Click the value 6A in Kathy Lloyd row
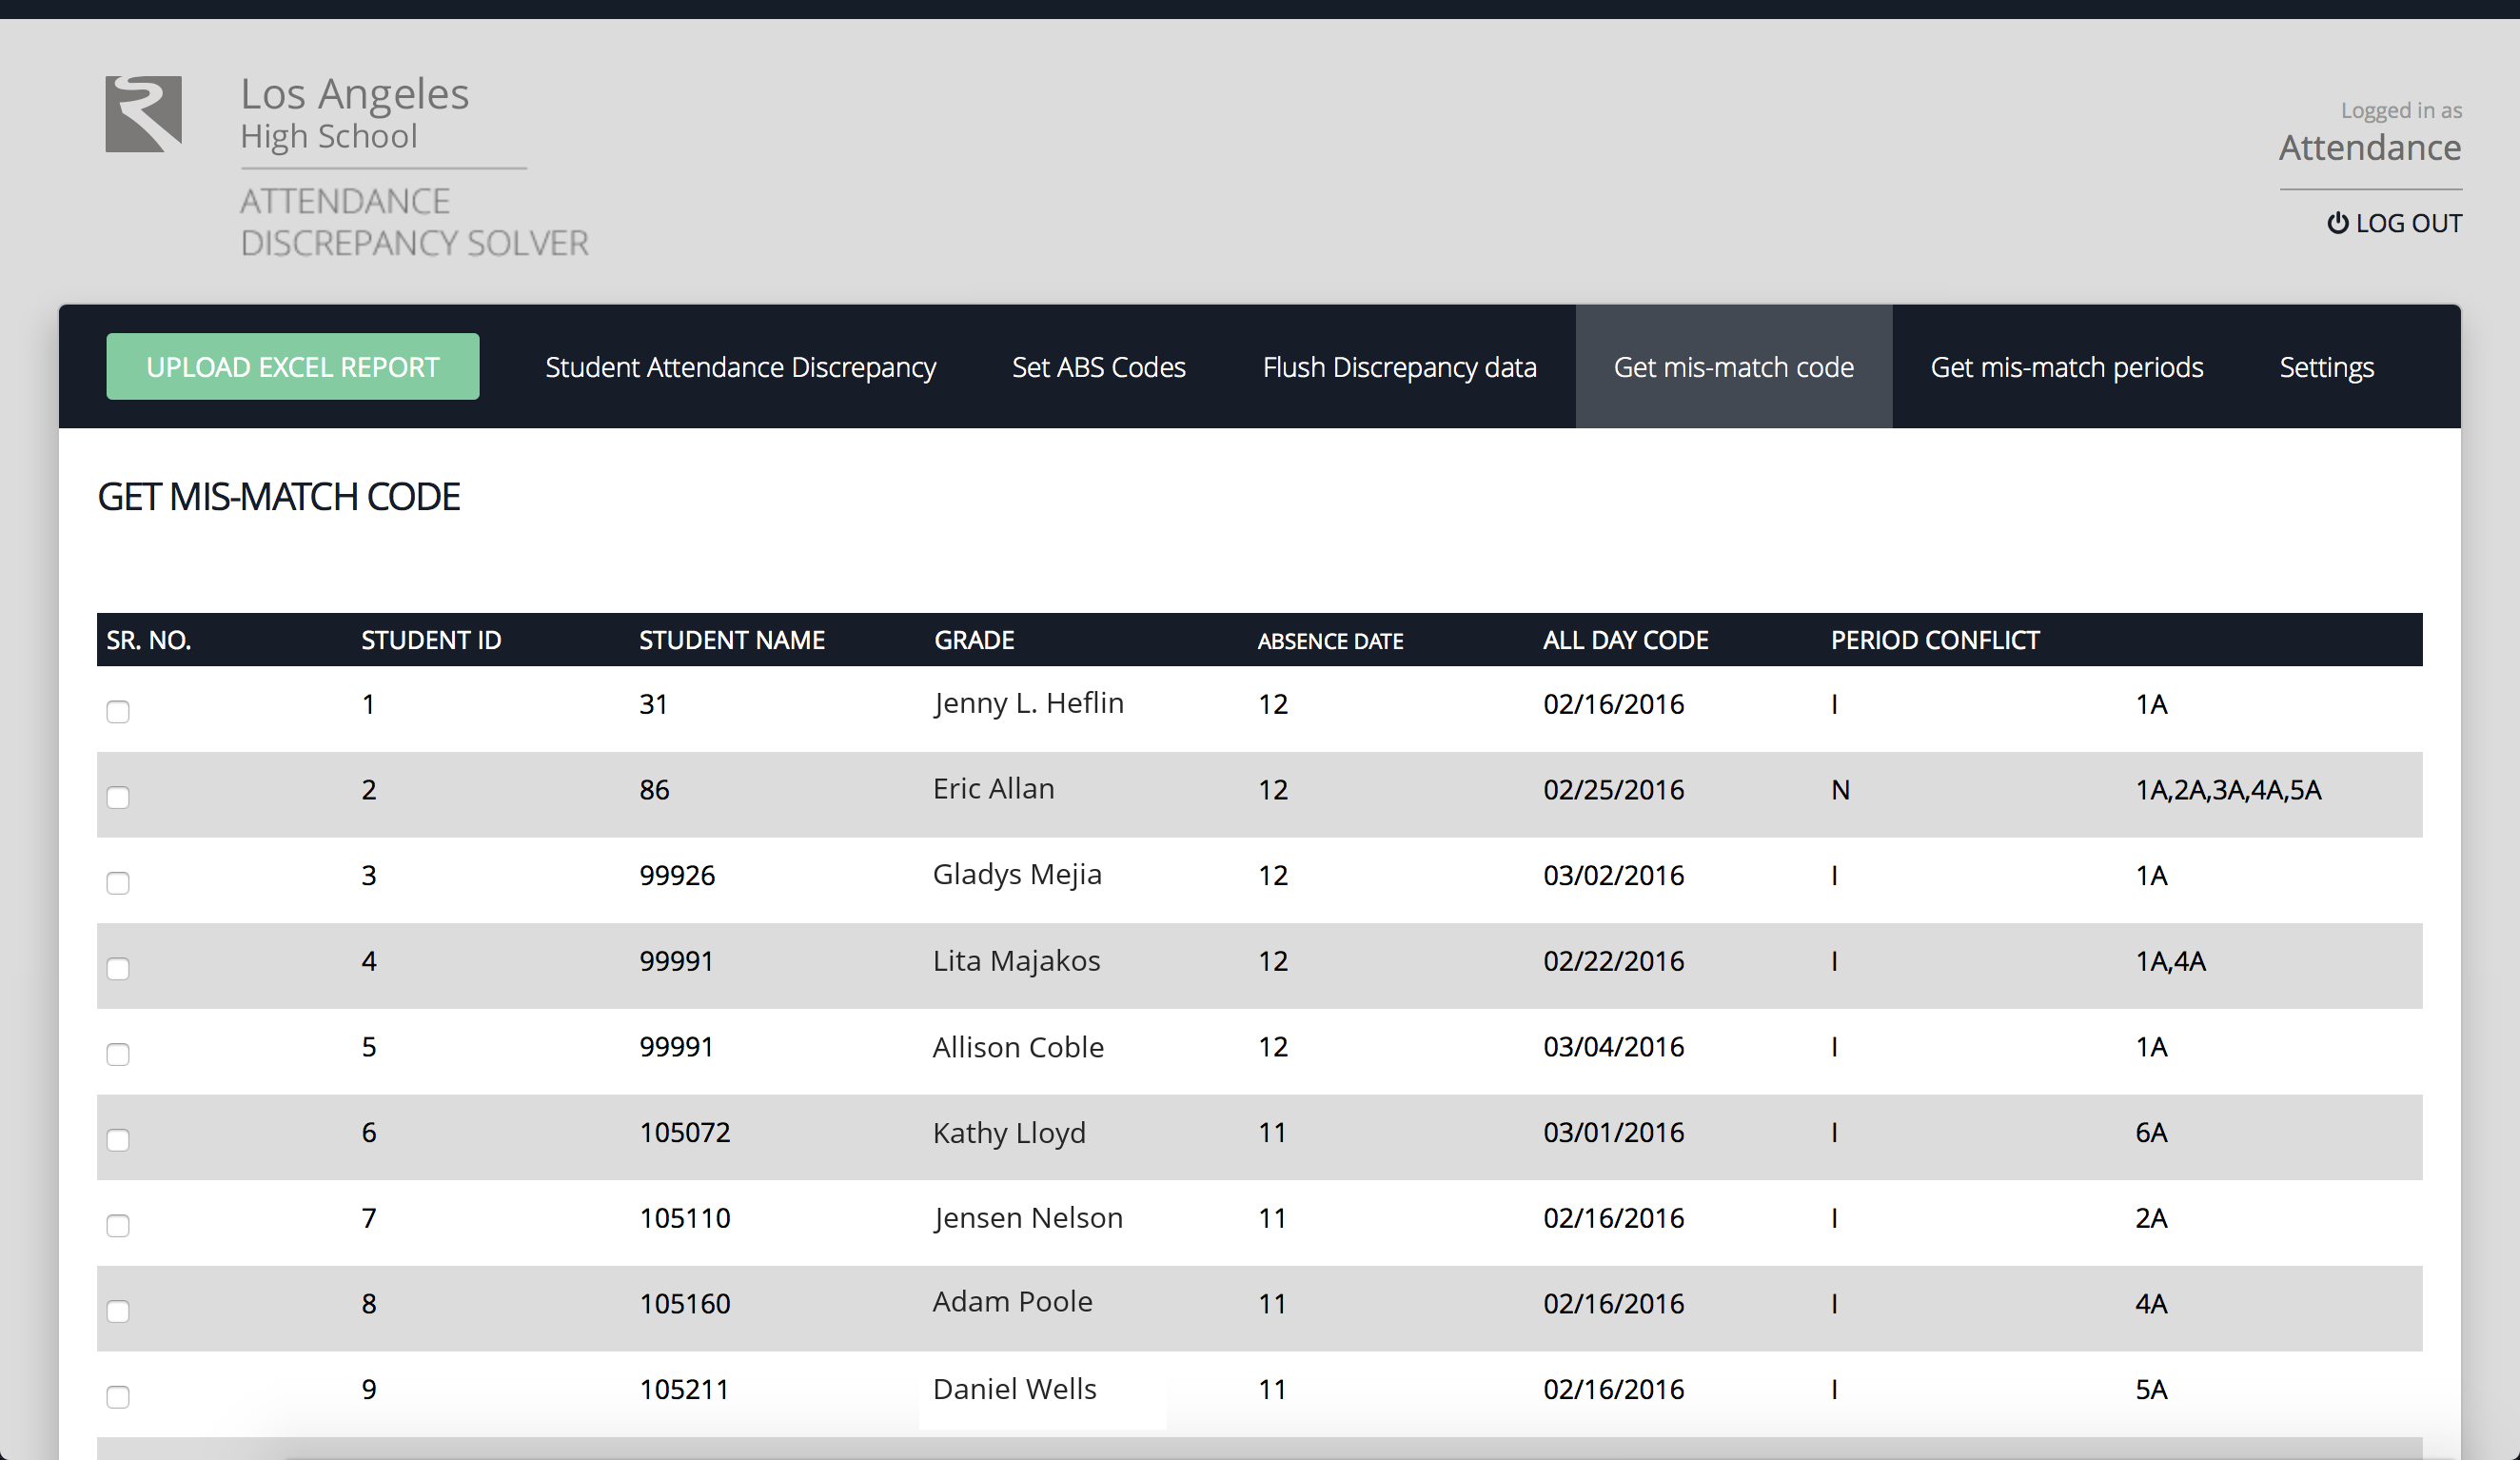This screenshot has width=2520, height=1460. pos(2151,1133)
